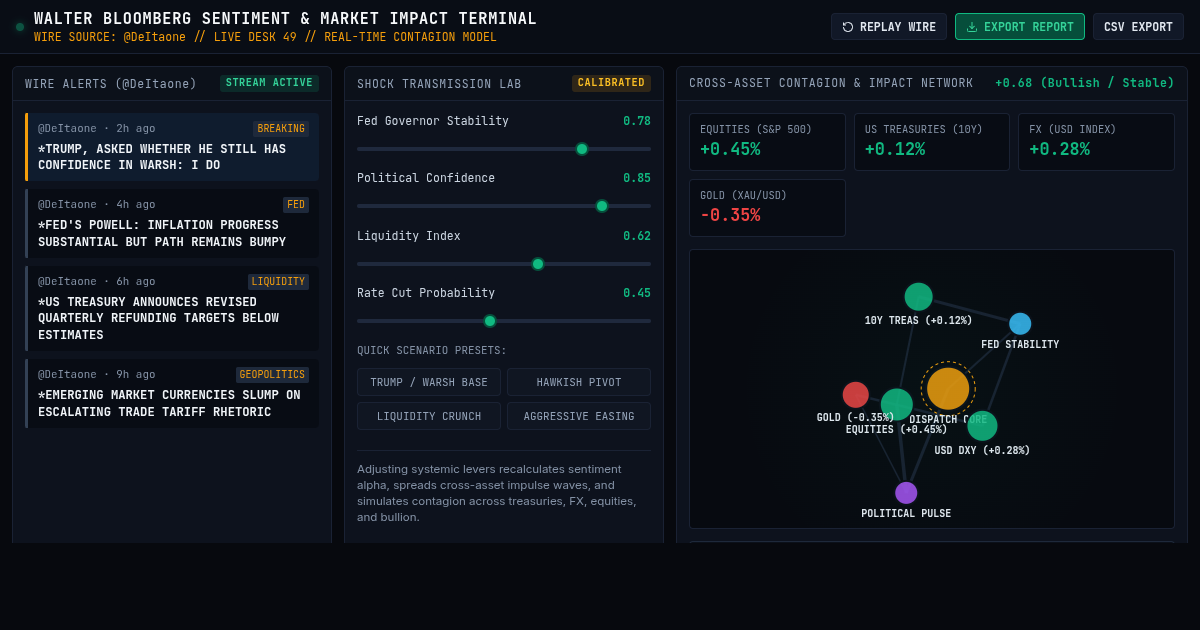Click the 0.85 Political Confidence value
This screenshot has height=630, width=1200.
click(x=637, y=178)
